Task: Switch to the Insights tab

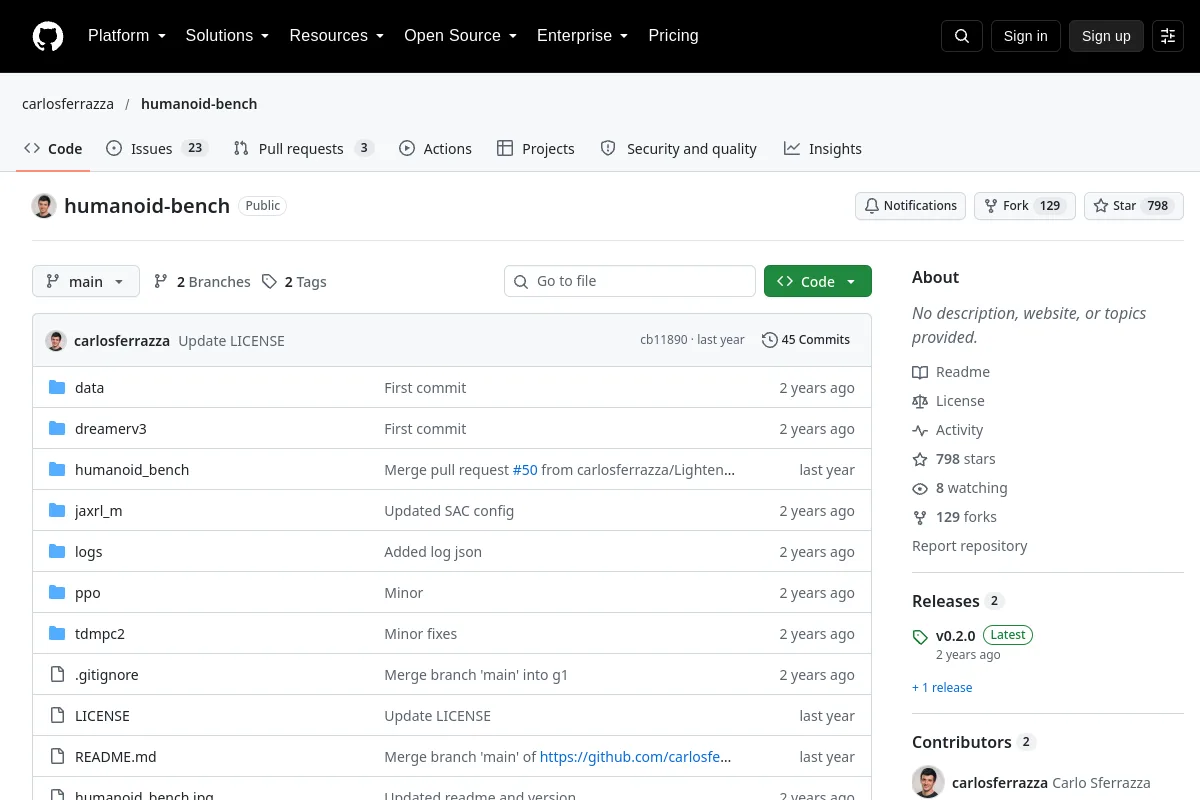Action: (822, 149)
